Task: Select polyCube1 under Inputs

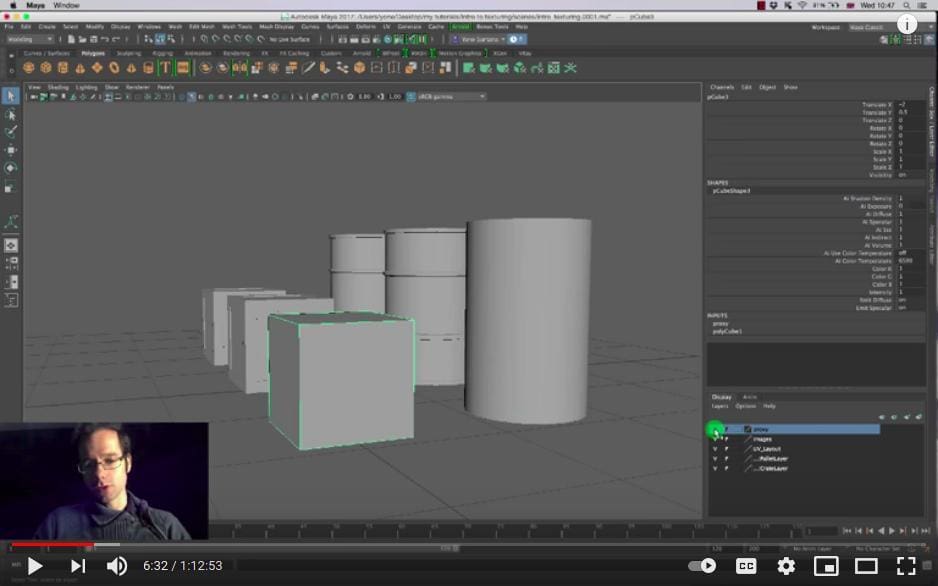Action: [x=727, y=331]
